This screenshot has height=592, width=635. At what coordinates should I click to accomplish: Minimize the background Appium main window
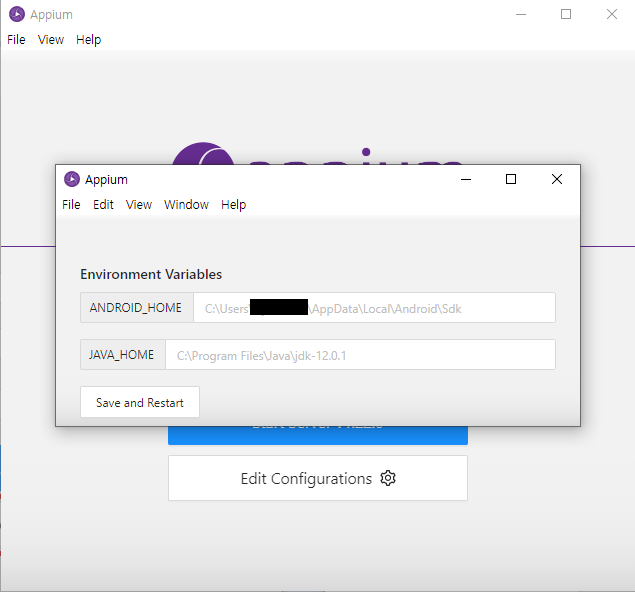pyautogui.click(x=521, y=14)
